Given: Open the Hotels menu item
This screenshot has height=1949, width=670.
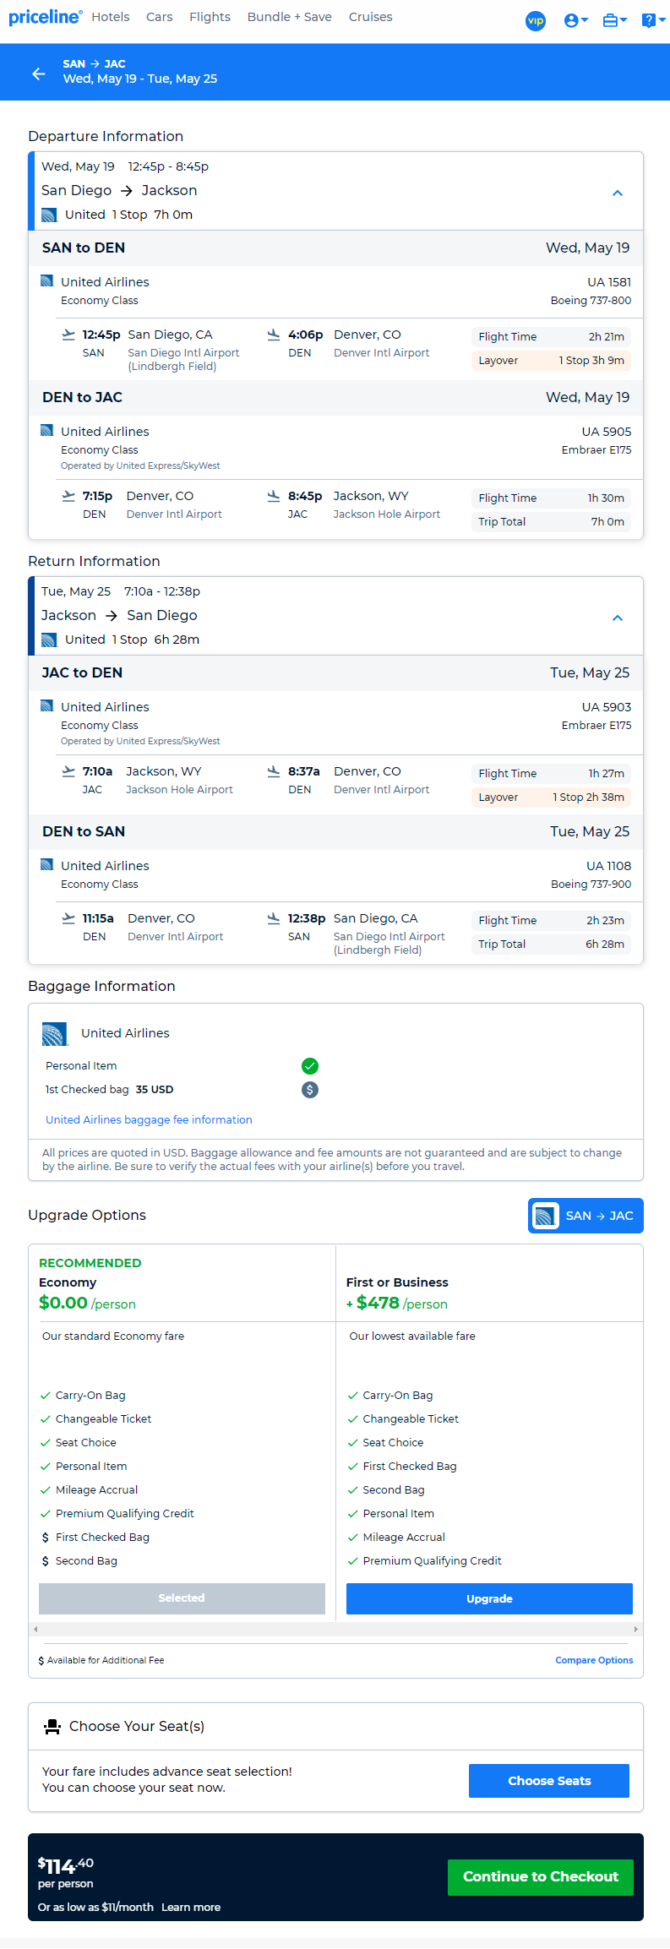Looking at the screenshot, I should click(x=110, y=17).
